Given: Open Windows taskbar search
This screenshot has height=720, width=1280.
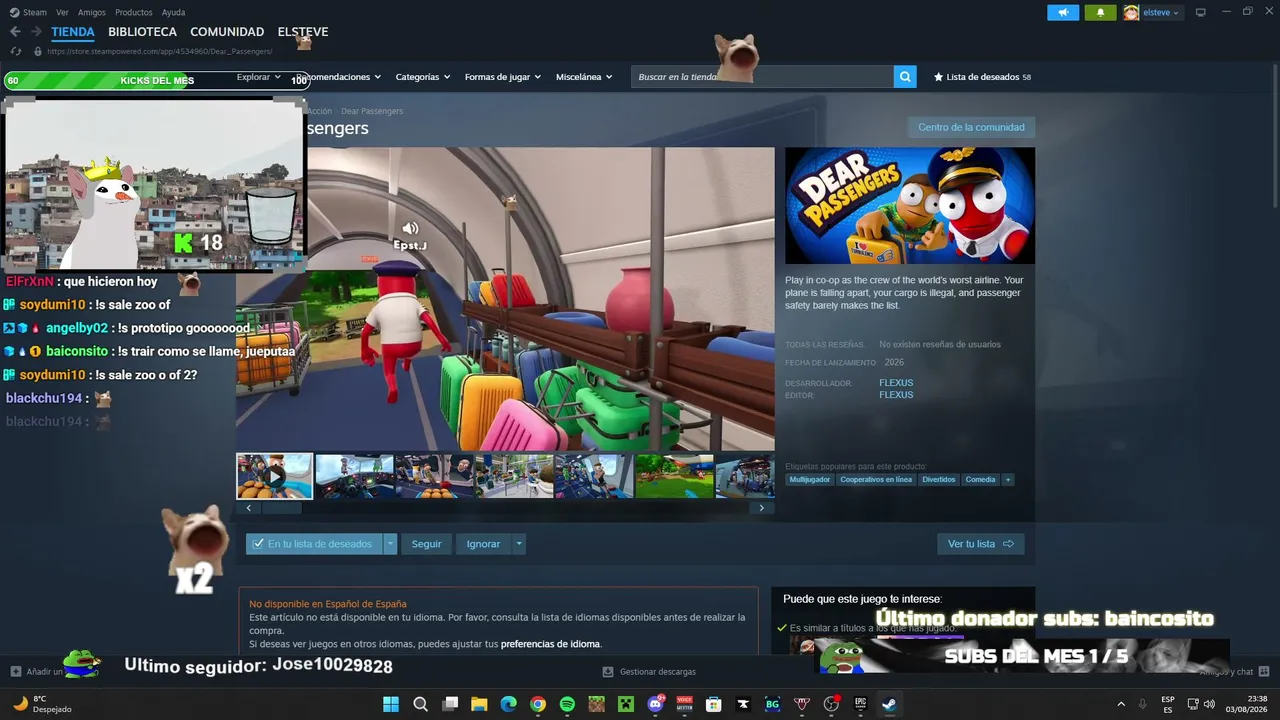Looking at the screenshot, I should coord(420,704).
